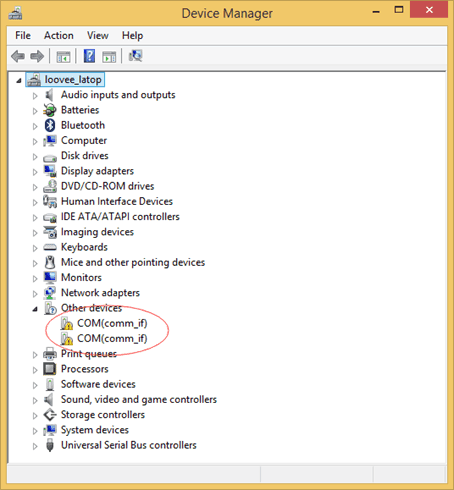This screenshot has width=454, height=490.
Task: Select the Processors category label
Action: pyautogui.click(x=85, y=369)
